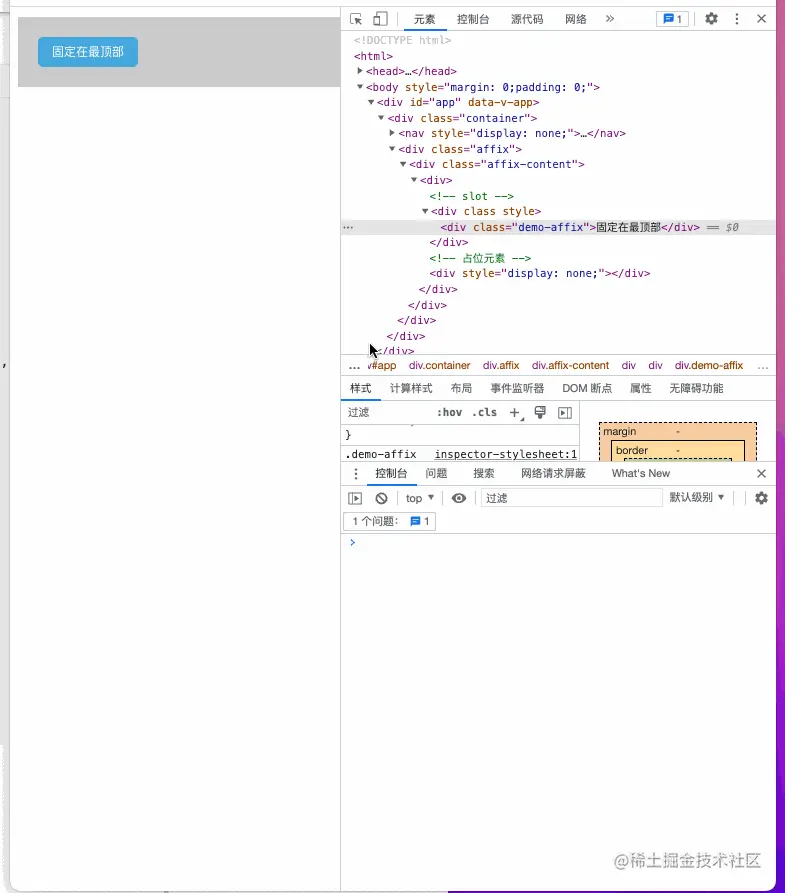This screenshot has width=785, height=893.
Task: Create live expression eye icon
Action: point(459,498)
